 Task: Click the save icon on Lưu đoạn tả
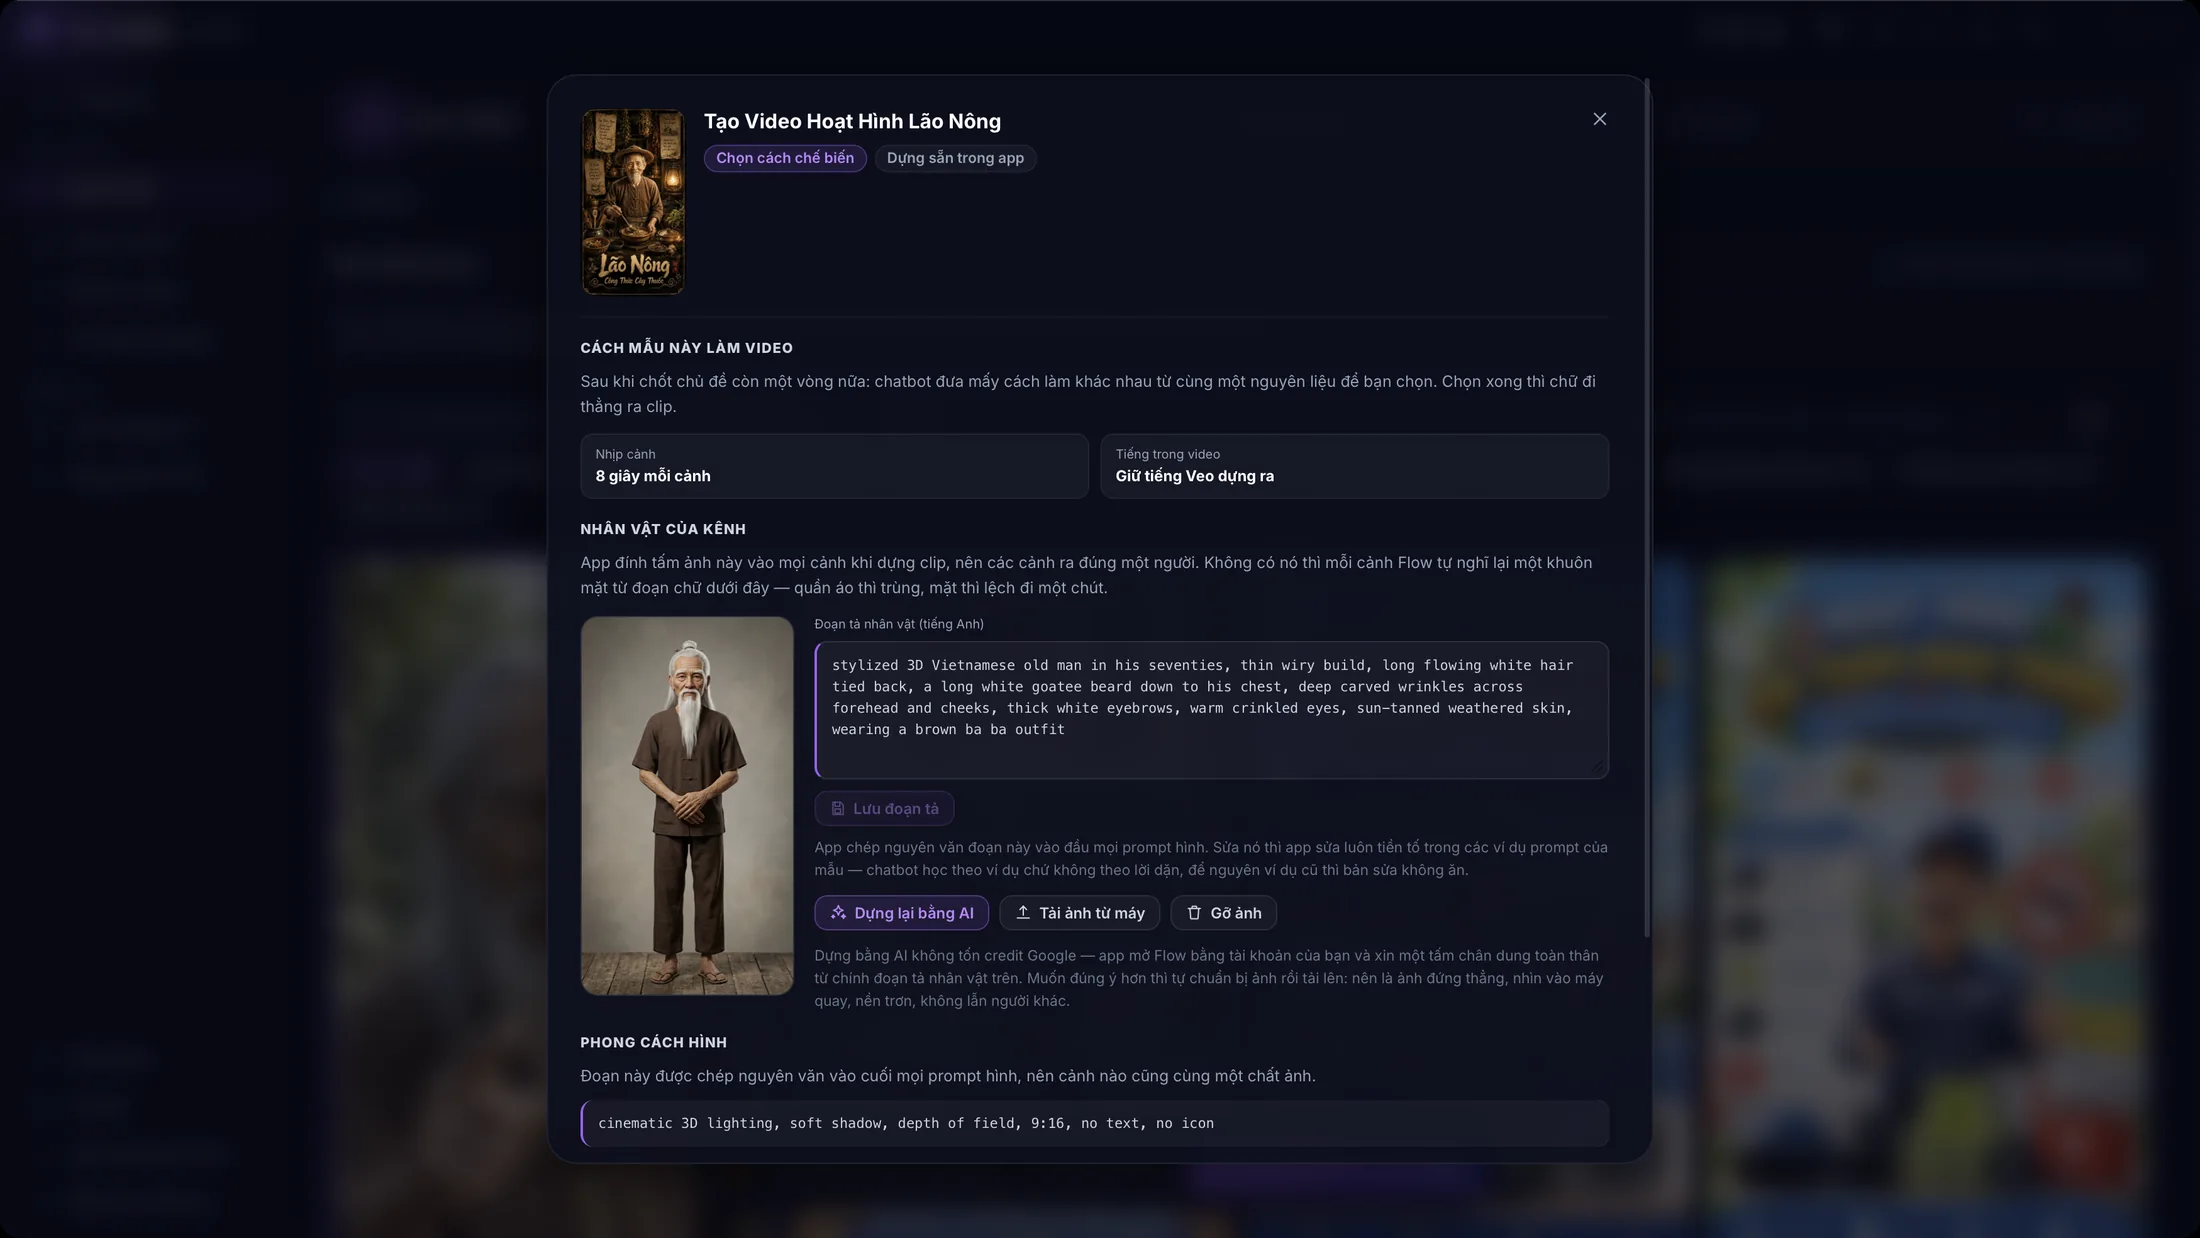838,809
